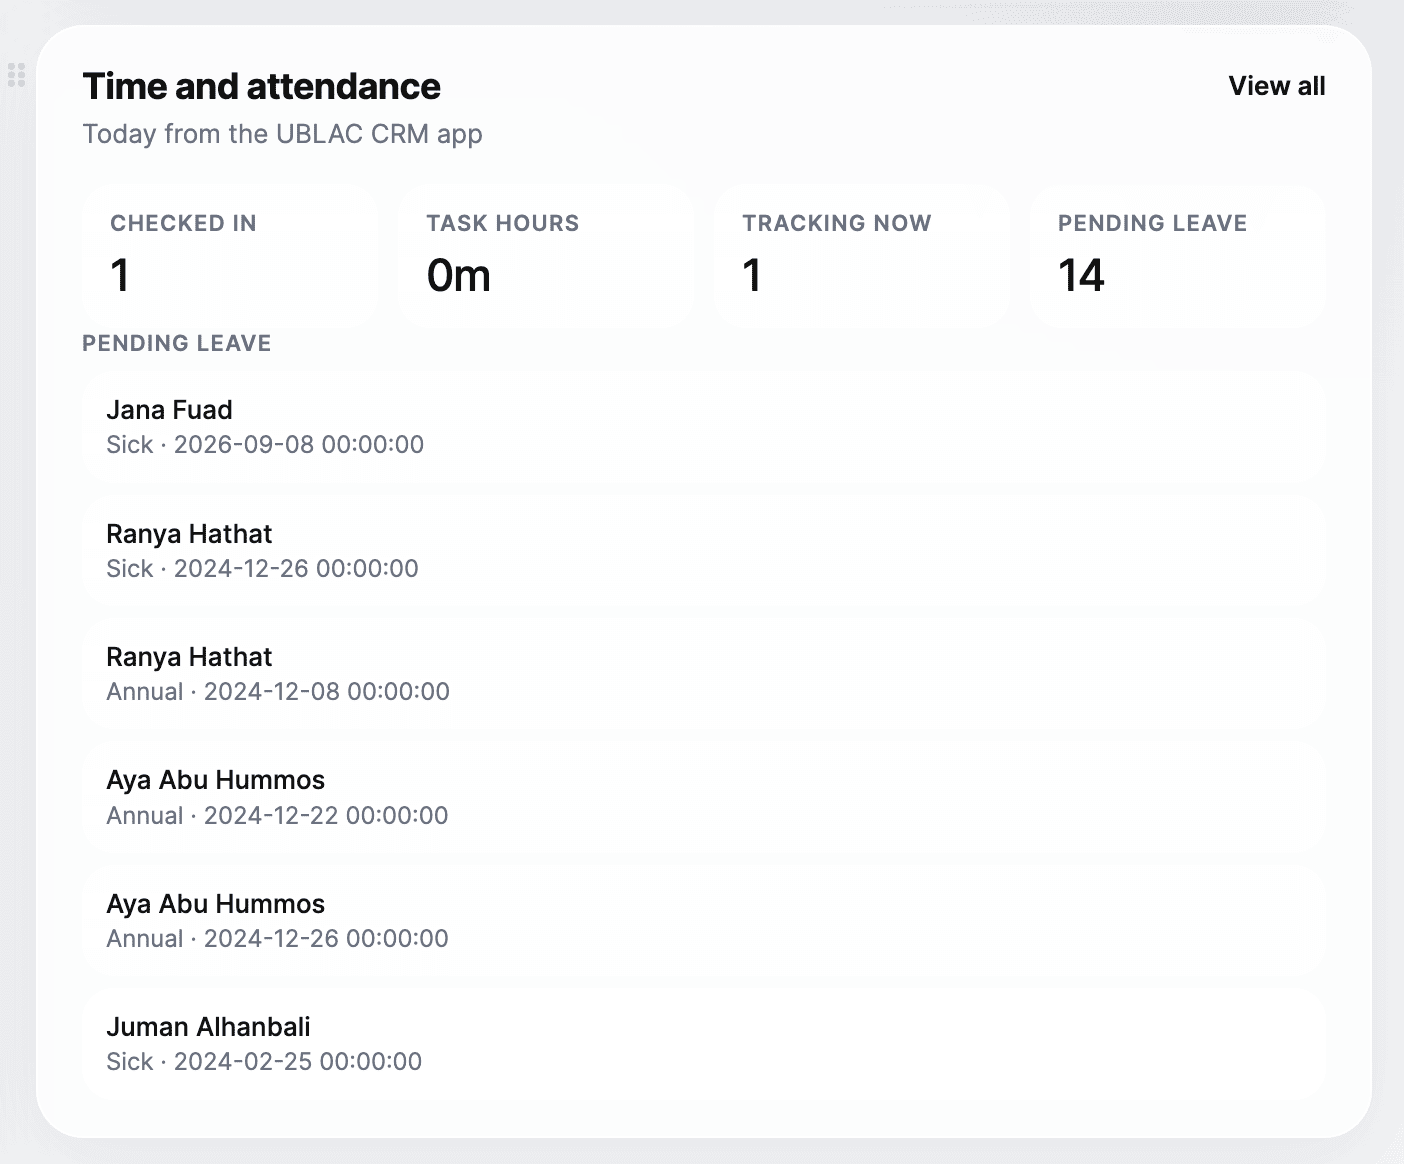Select the Task Hours stat card
This screenshot has width=1404, height=1164.
click(546, 256)
